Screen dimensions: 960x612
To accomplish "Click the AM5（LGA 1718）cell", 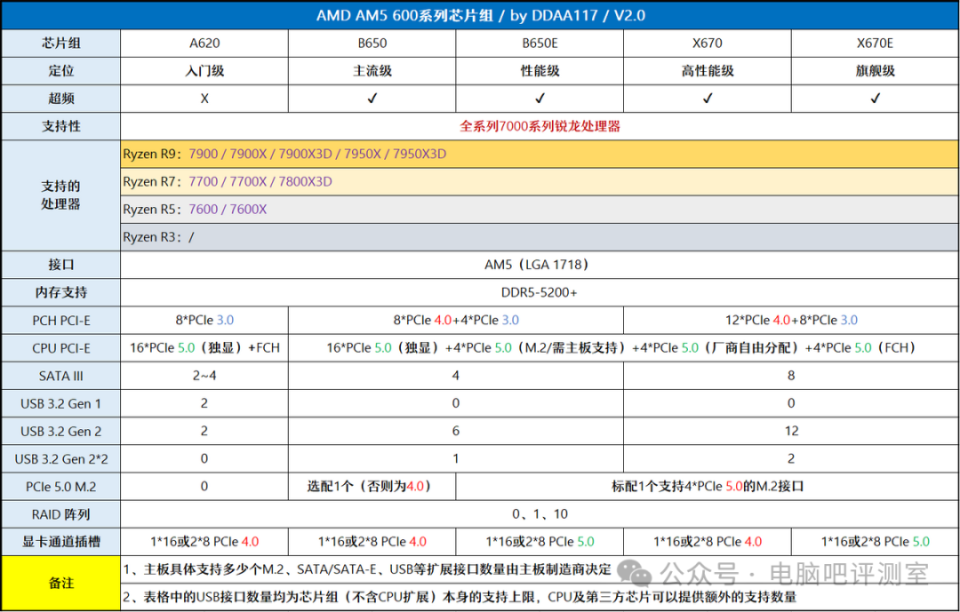I will [x=539, y=265].
